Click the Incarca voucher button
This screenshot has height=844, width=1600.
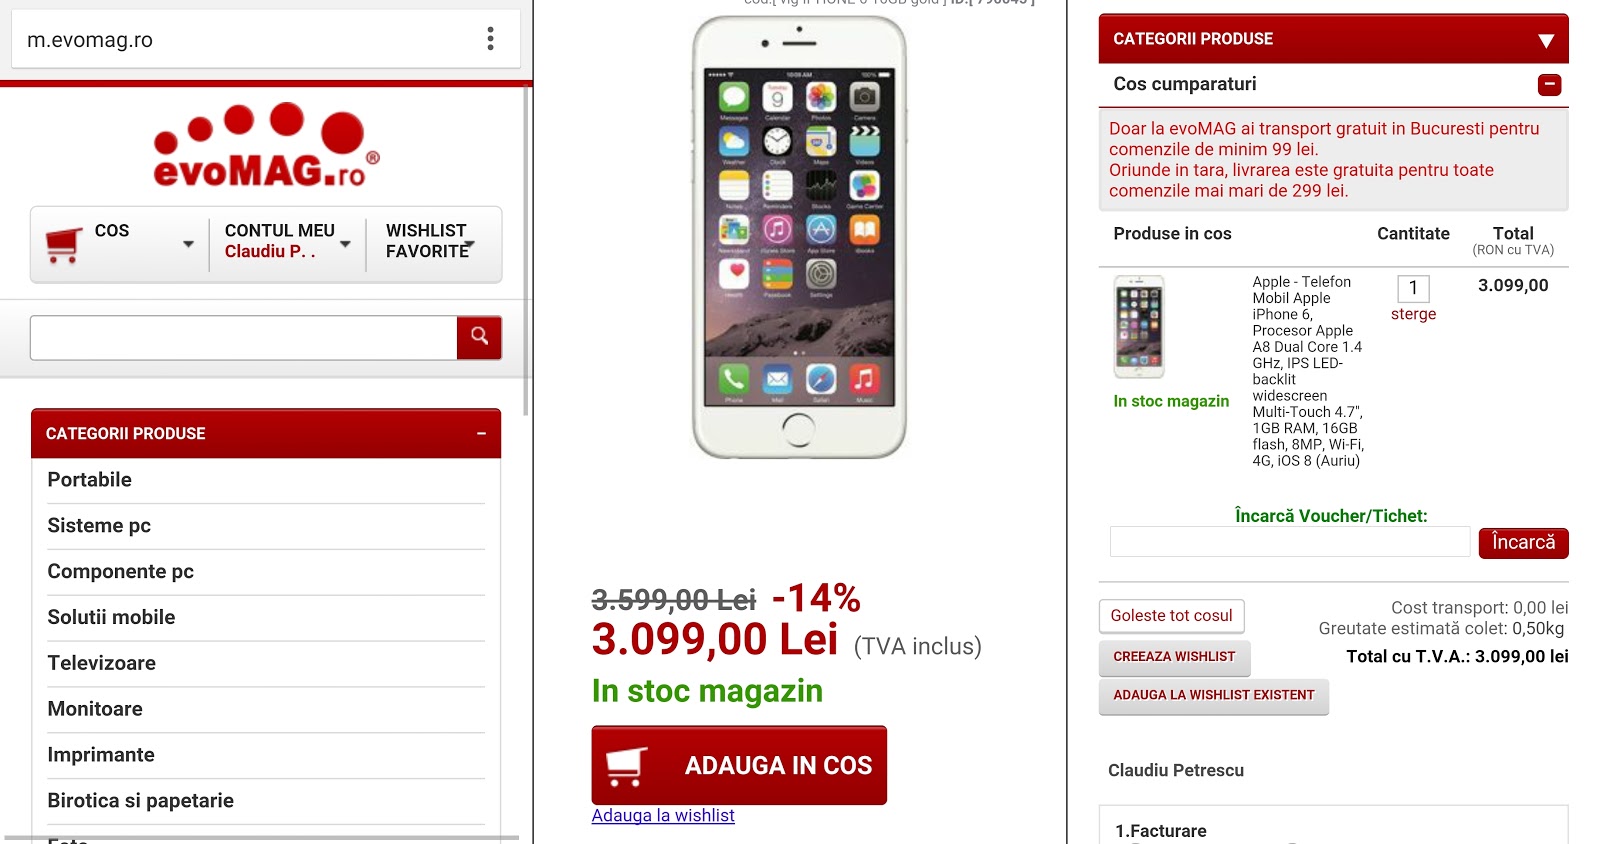1523,543
